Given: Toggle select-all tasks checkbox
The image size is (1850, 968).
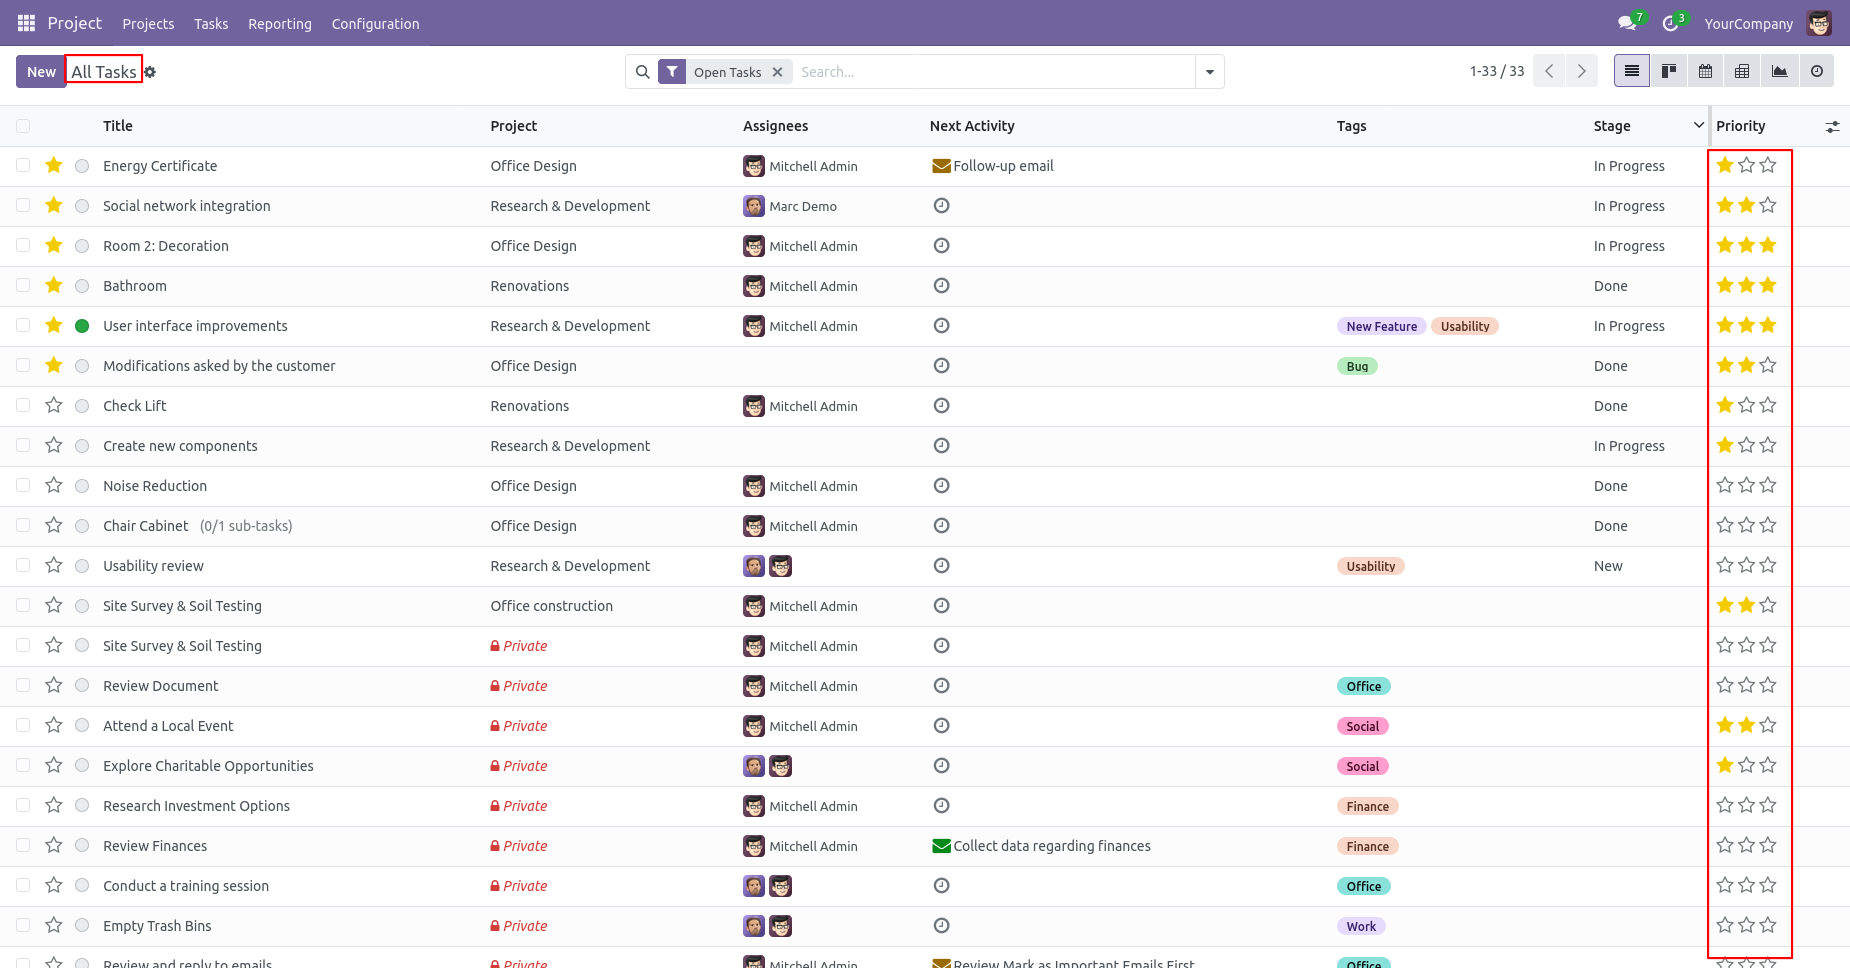Looking at the screenshot, I should (x=23, y=126).
